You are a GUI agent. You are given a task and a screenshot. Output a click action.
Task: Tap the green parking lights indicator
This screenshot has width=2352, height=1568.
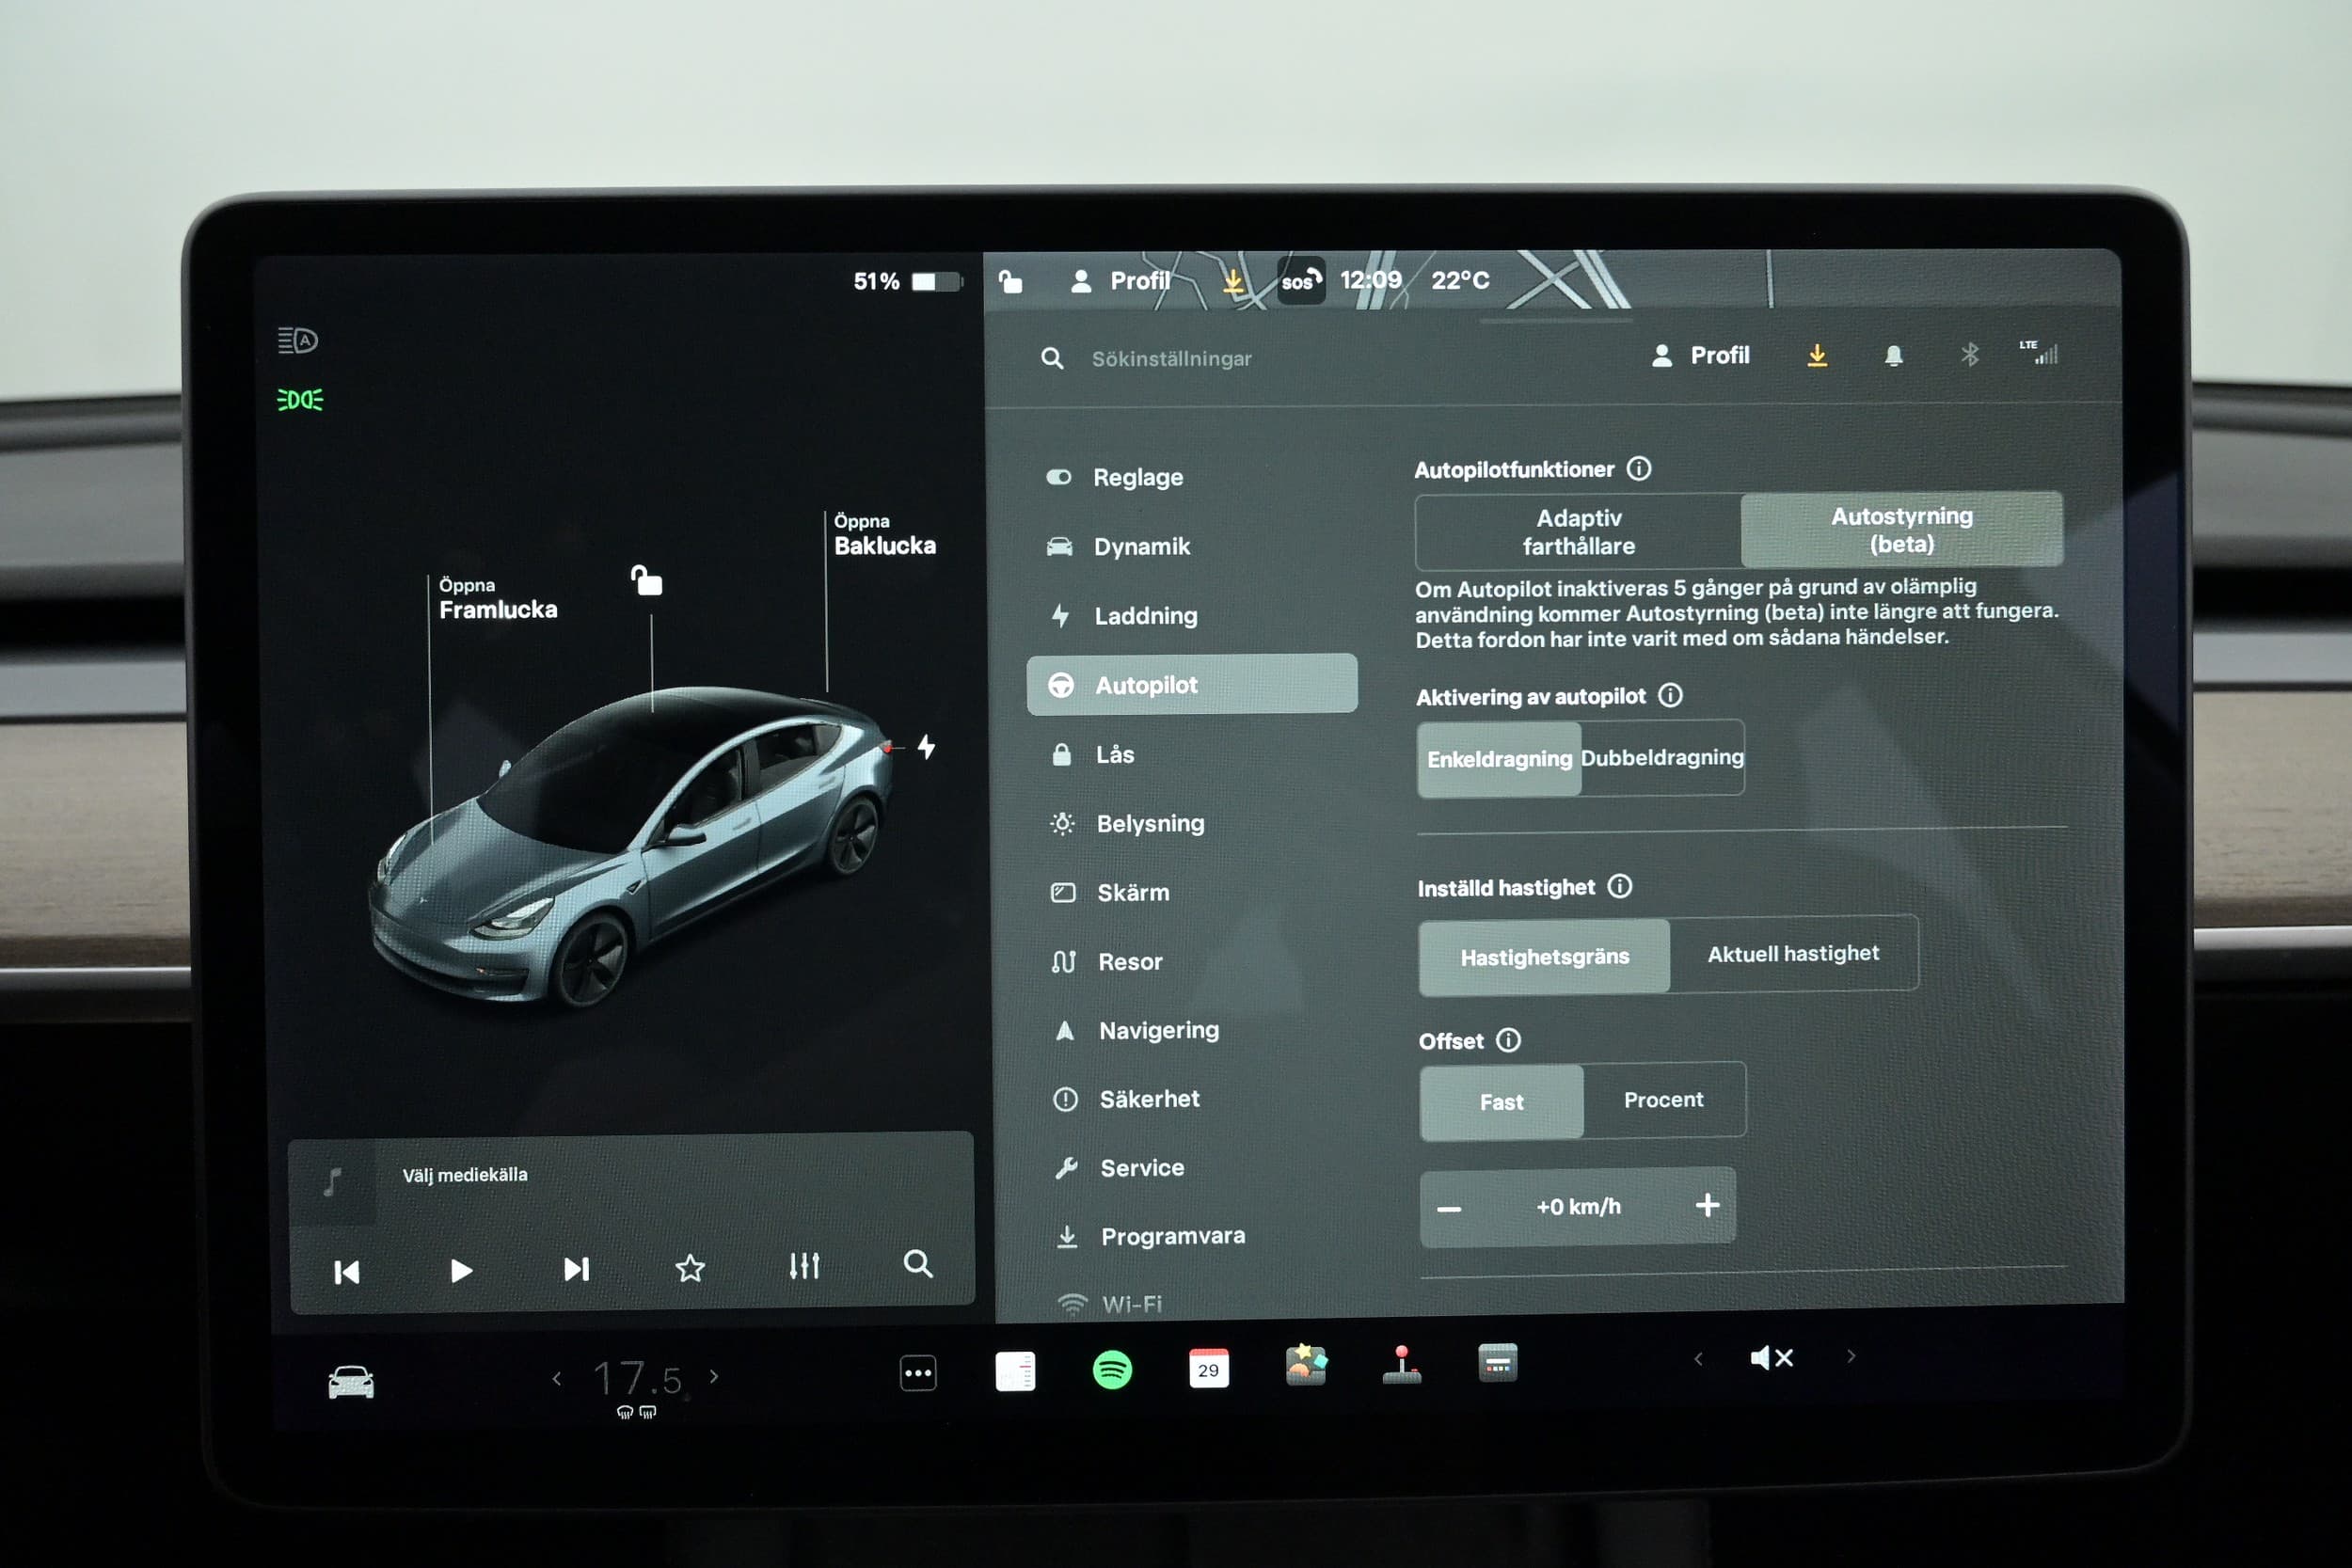(x=300, y=400)
